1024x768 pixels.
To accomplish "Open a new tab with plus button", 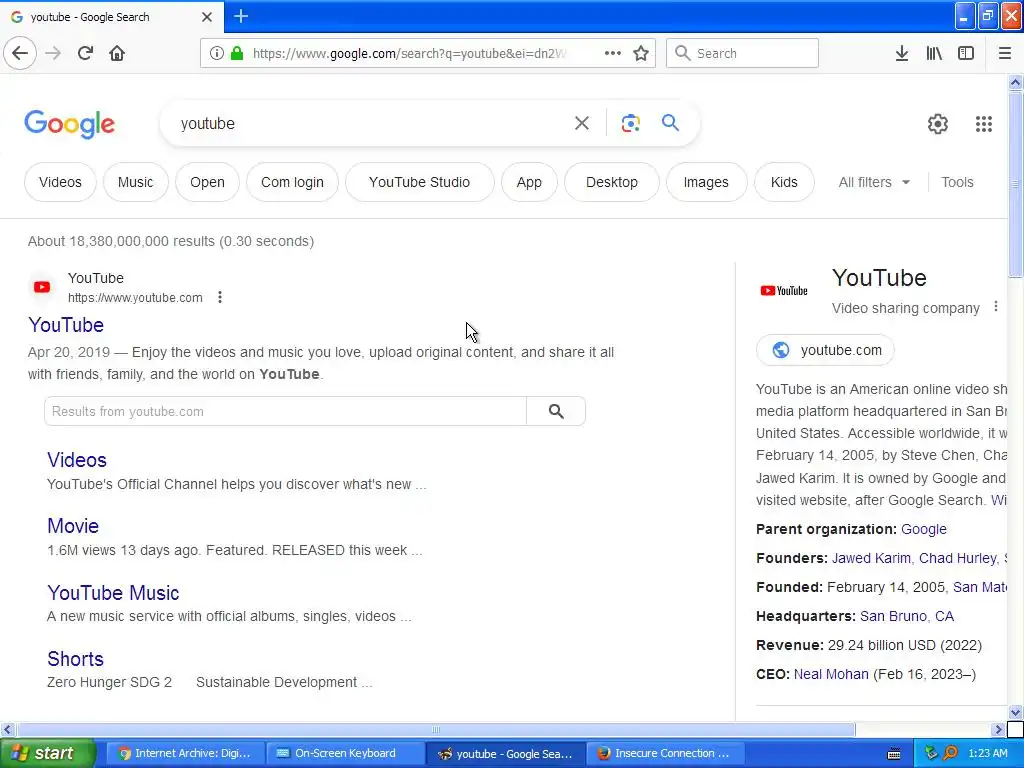I will [240, 16].
